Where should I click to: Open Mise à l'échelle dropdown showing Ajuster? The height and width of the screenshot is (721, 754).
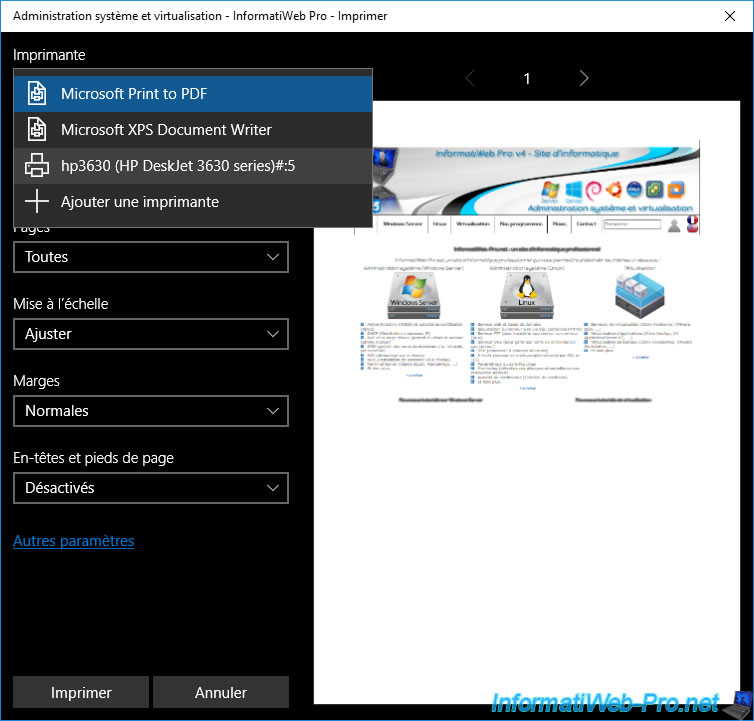click(x=151, y=334)
